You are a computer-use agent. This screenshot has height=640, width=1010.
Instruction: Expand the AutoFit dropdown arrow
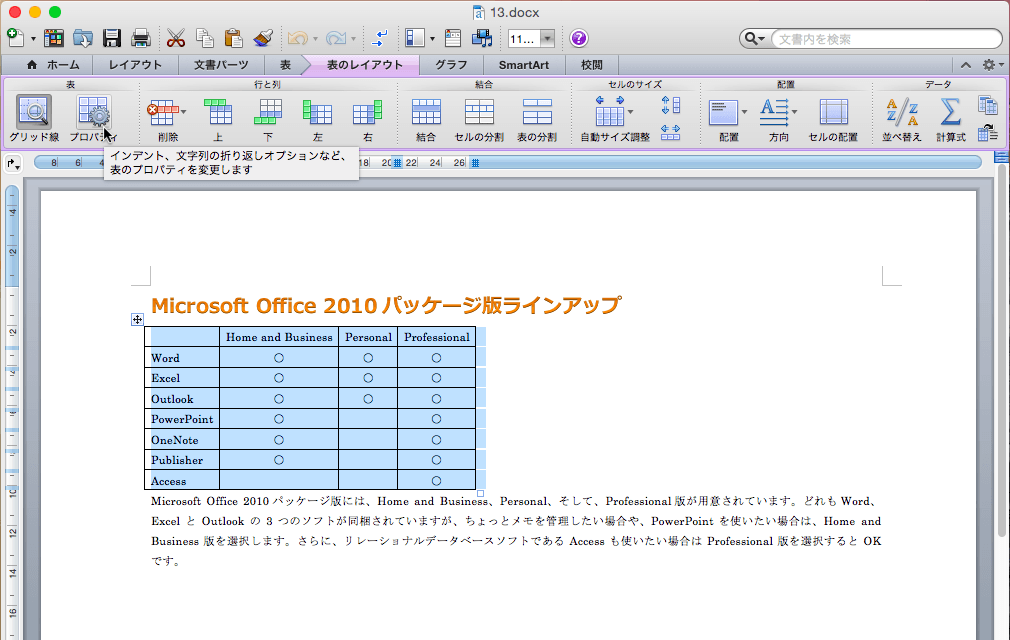[x=631, y=112]
